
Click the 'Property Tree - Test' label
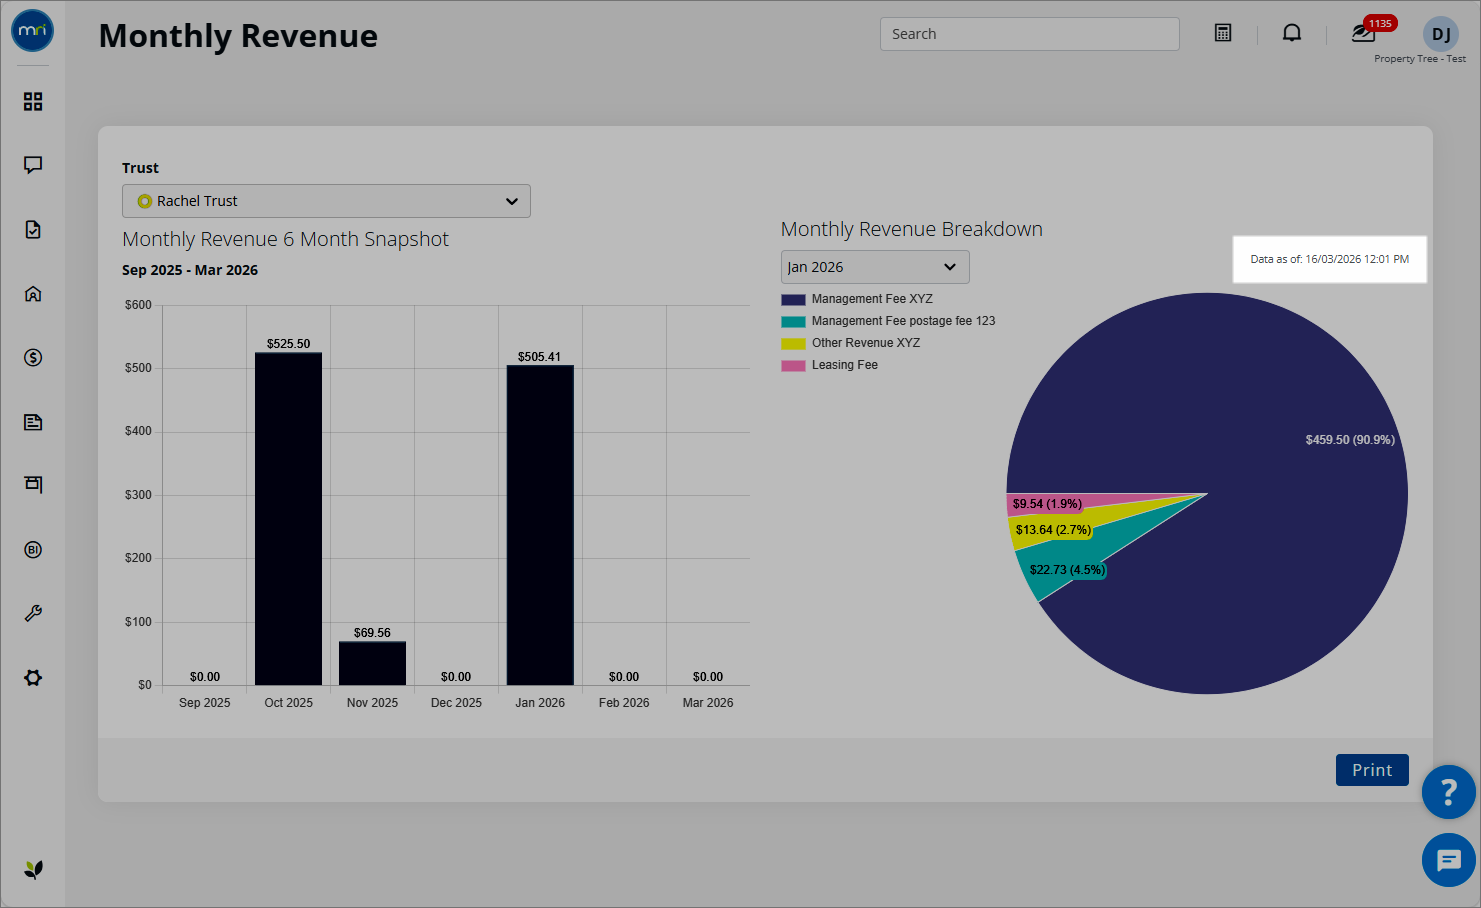click(x=1420, y=59)
